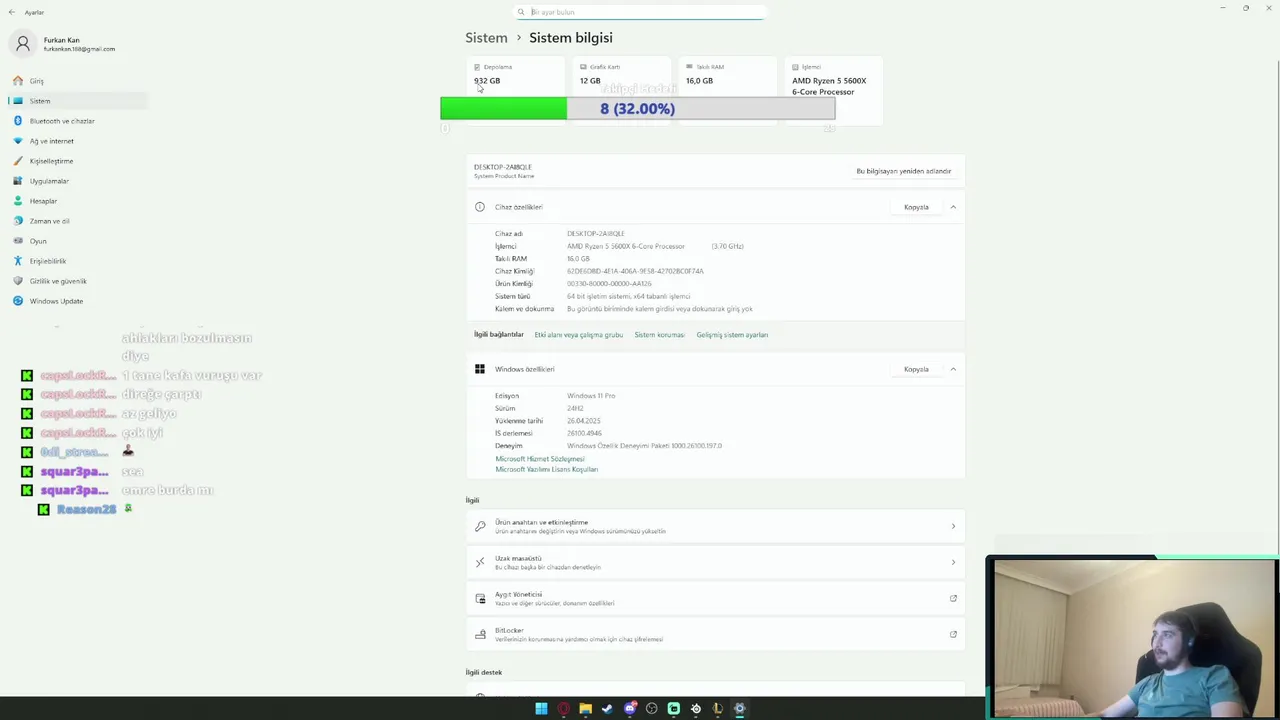Collapse the Windows özellikleri section chevron
This screenshot has width=1280, height=720.
[953, 369]
